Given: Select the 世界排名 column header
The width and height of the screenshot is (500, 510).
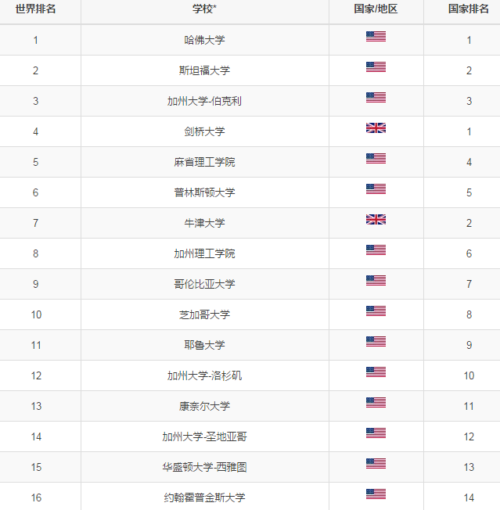Looking at the screenshot, I should (36, 9).
